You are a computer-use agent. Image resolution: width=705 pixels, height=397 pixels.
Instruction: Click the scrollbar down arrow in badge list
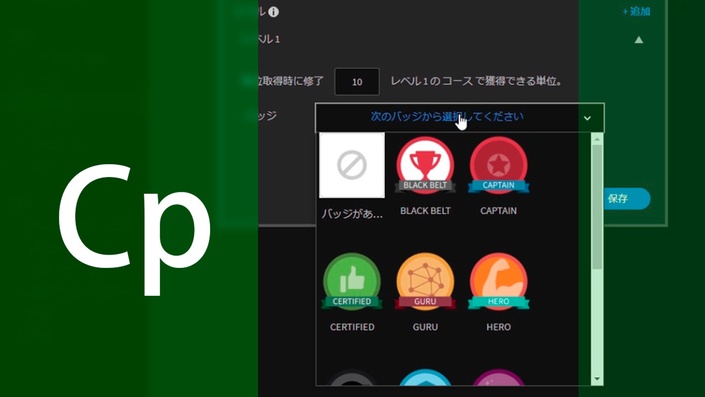[x=597, y=379]
